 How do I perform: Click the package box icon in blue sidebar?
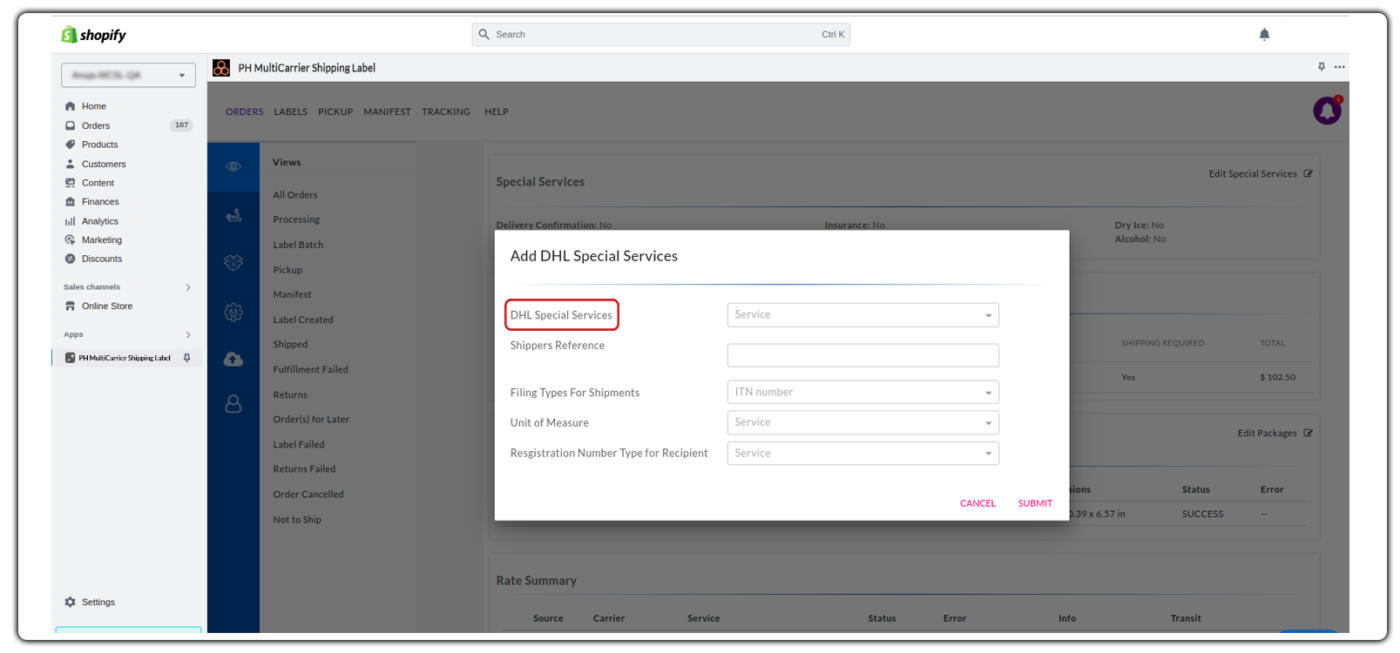pos(233,263)
